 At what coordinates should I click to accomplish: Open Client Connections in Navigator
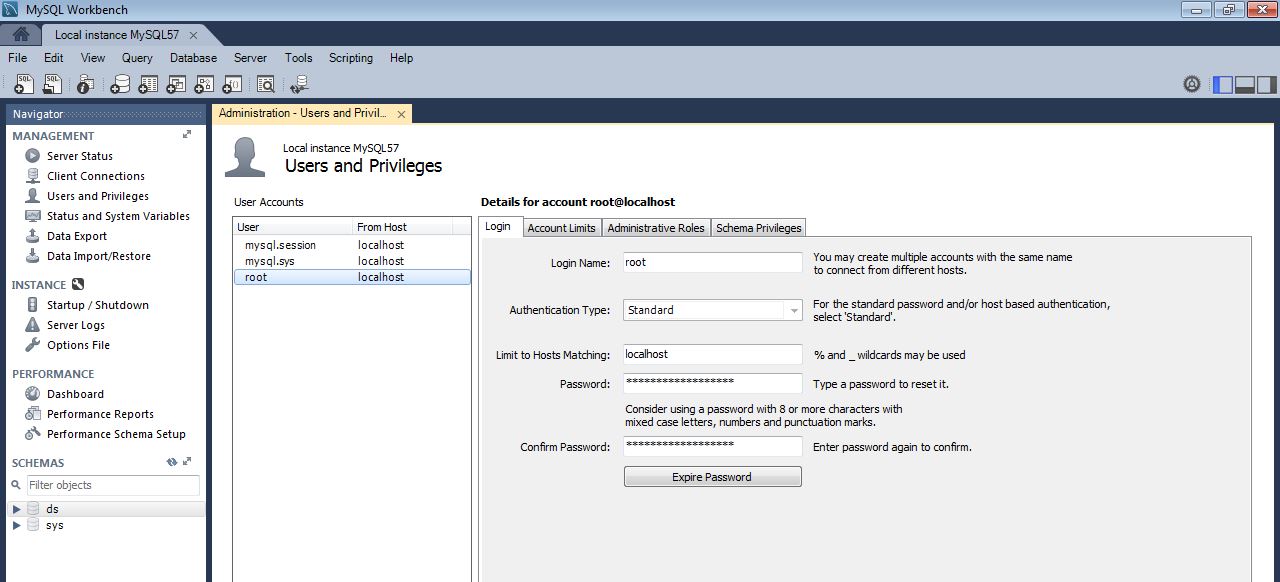[95, 176]
